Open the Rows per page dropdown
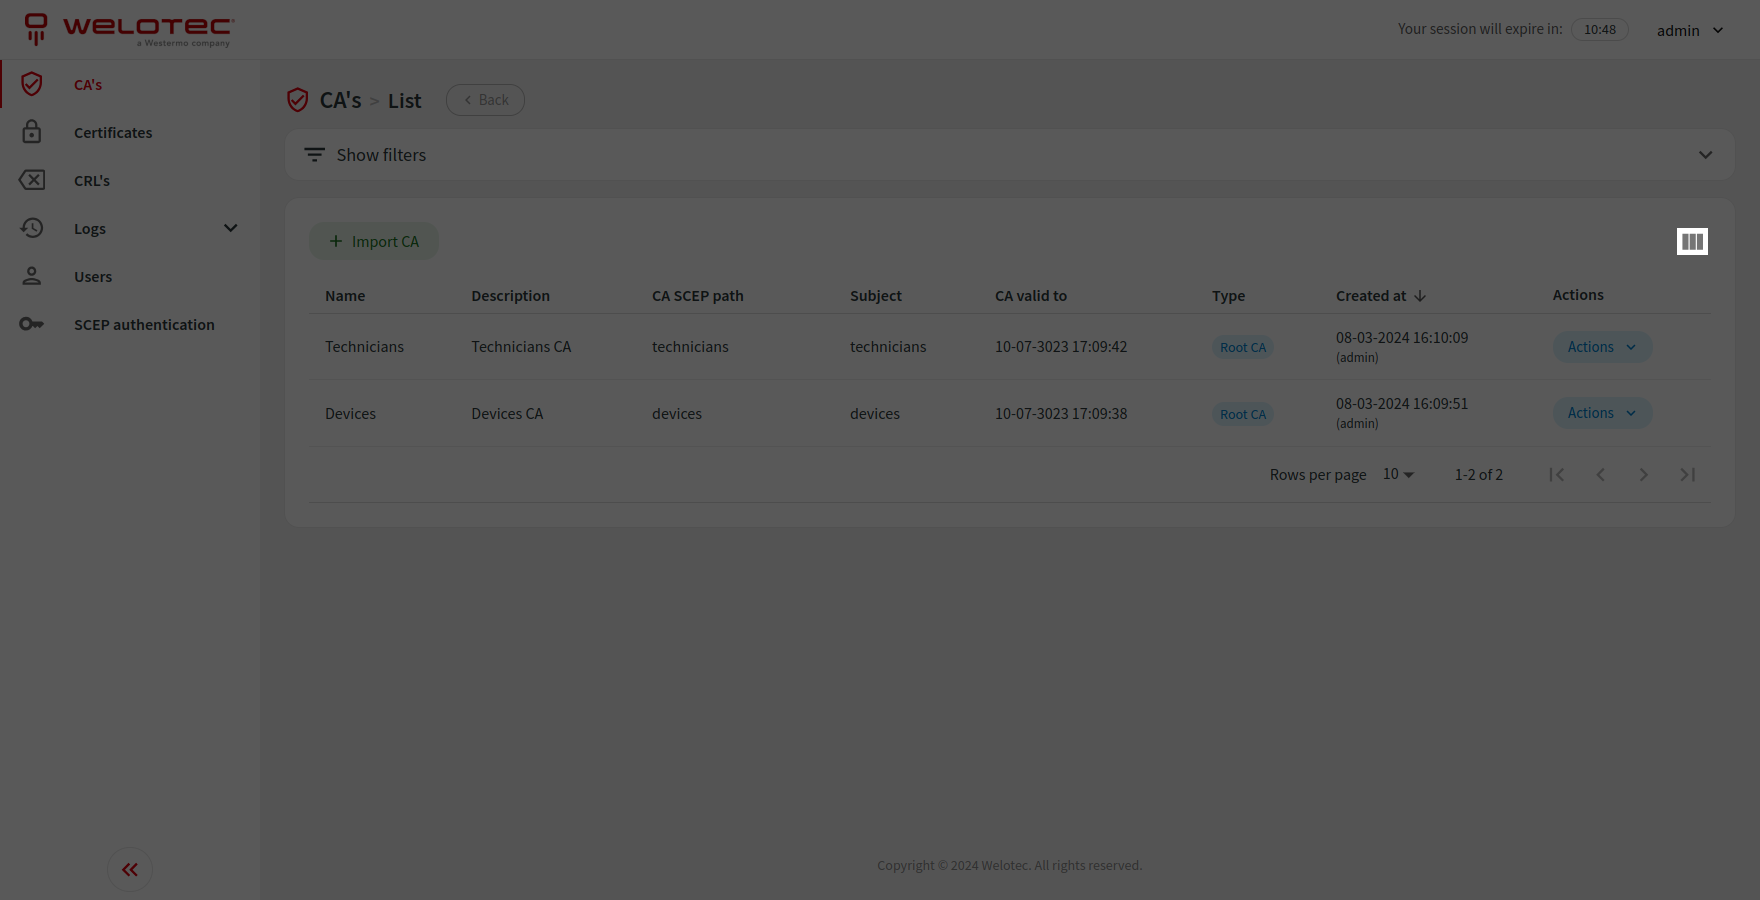Screen dimensions: 1760x900 coord(1398,475)
